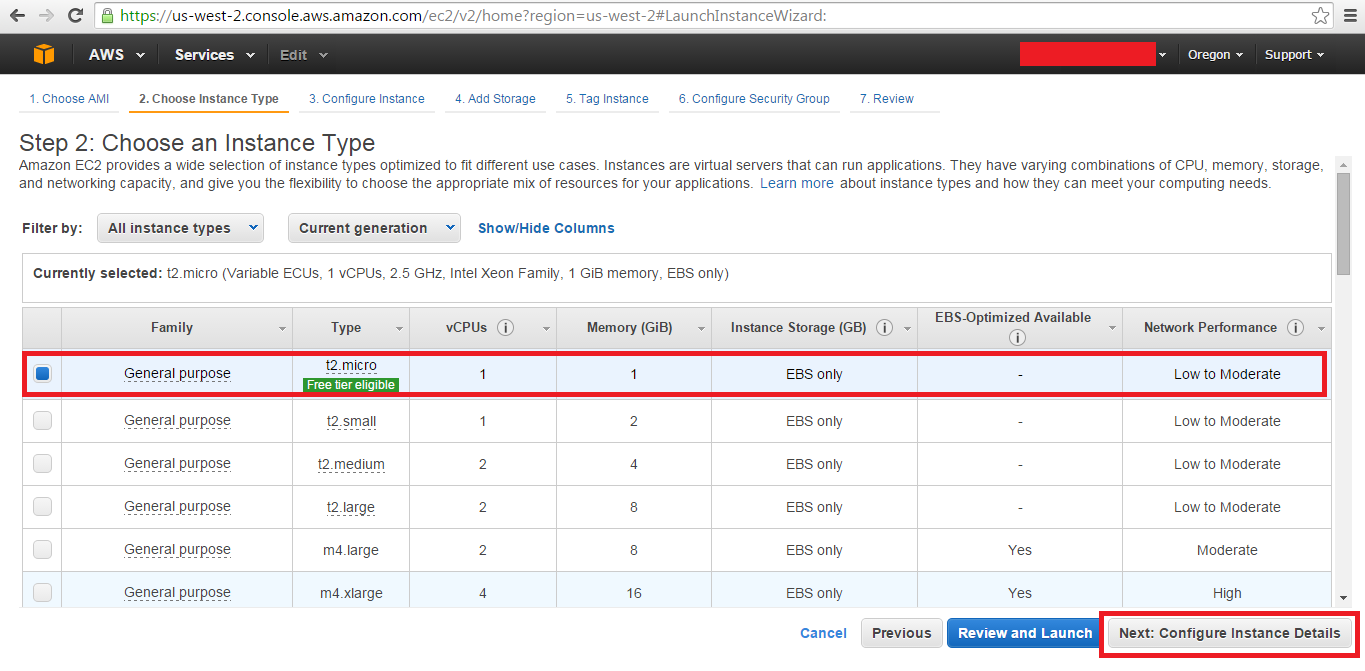Screen dimensions: 1365x671
Task: Go back with browser back arrow
Action: (18, 16)
